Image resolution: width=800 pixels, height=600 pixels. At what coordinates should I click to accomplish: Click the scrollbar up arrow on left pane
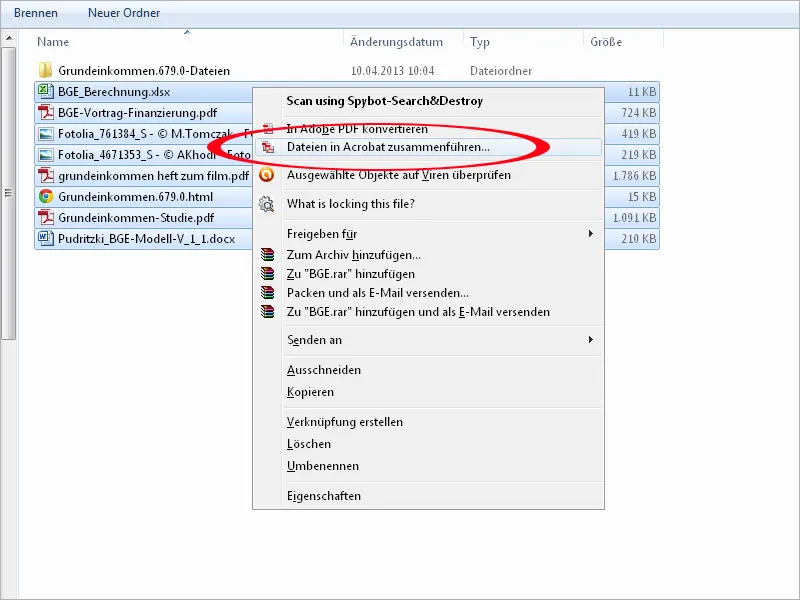[x=9, y=38]
